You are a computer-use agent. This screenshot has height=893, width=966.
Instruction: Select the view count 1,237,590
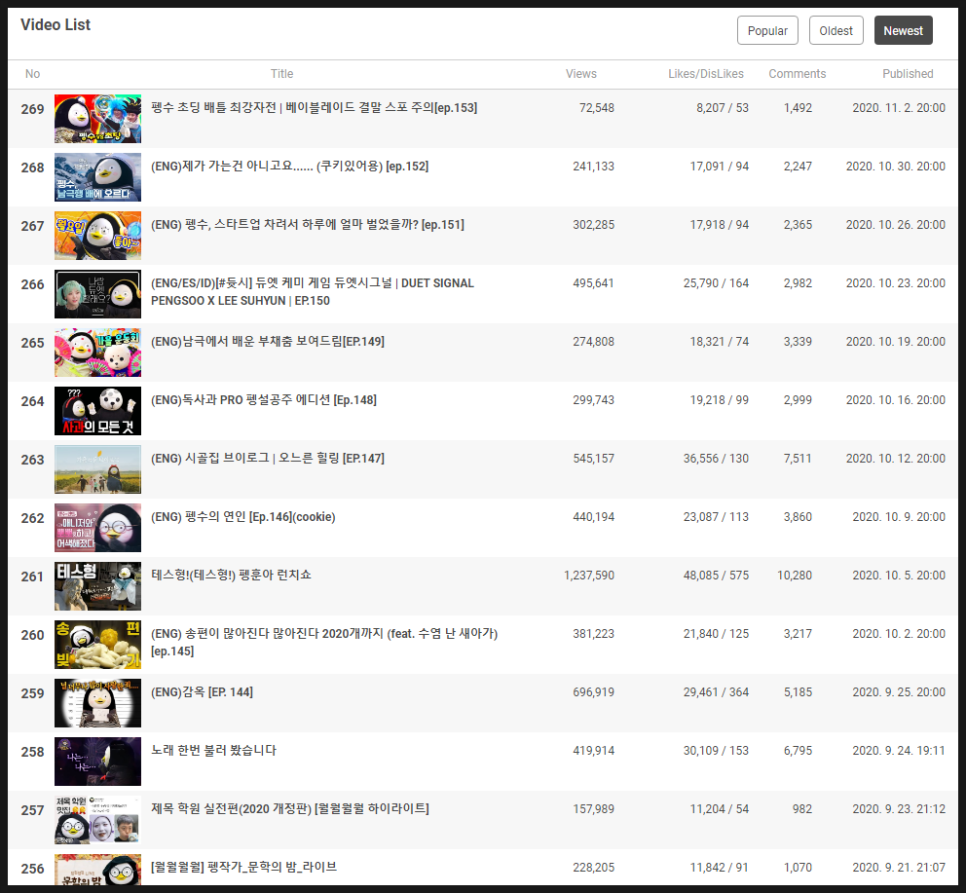tap(589, 575)
